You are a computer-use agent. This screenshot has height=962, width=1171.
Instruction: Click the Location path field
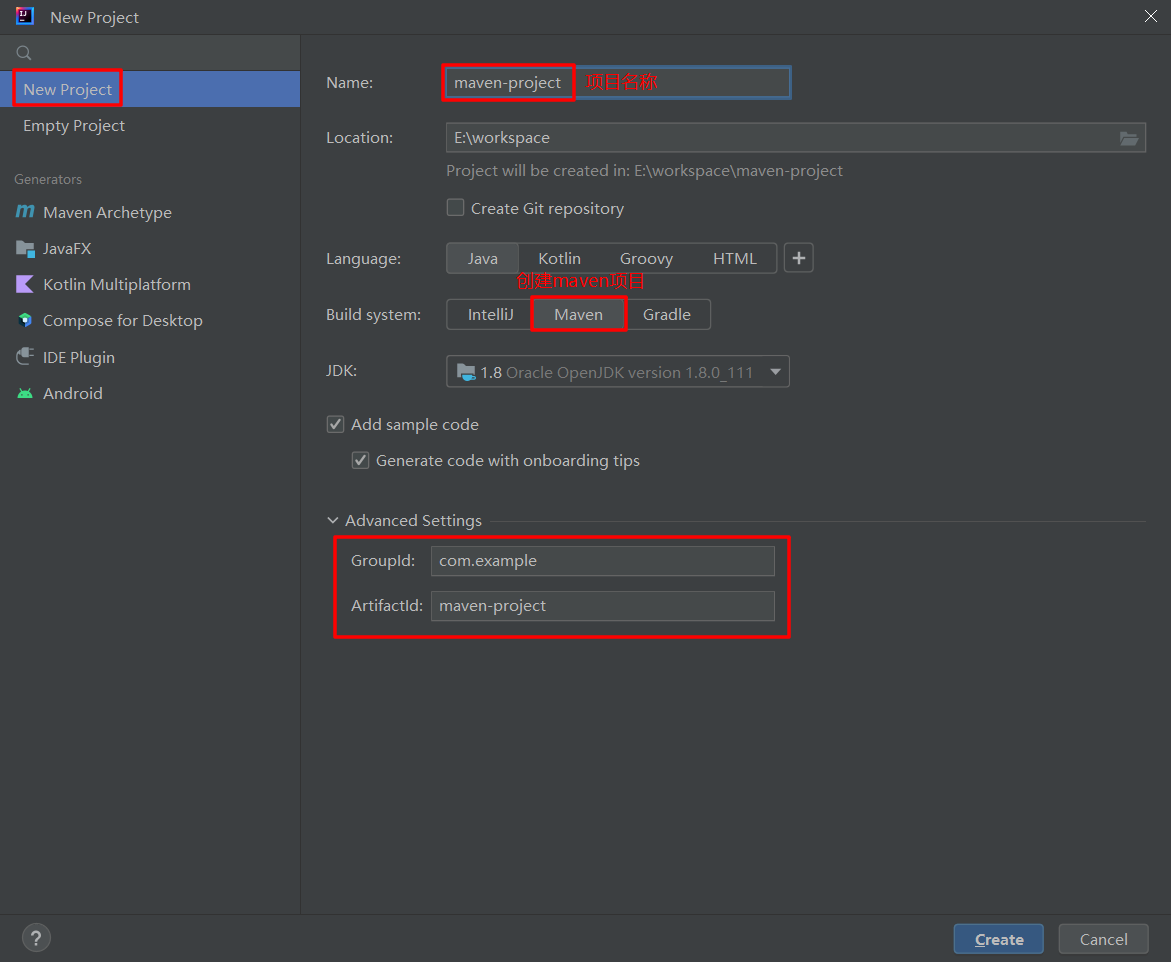click(795, 137)
